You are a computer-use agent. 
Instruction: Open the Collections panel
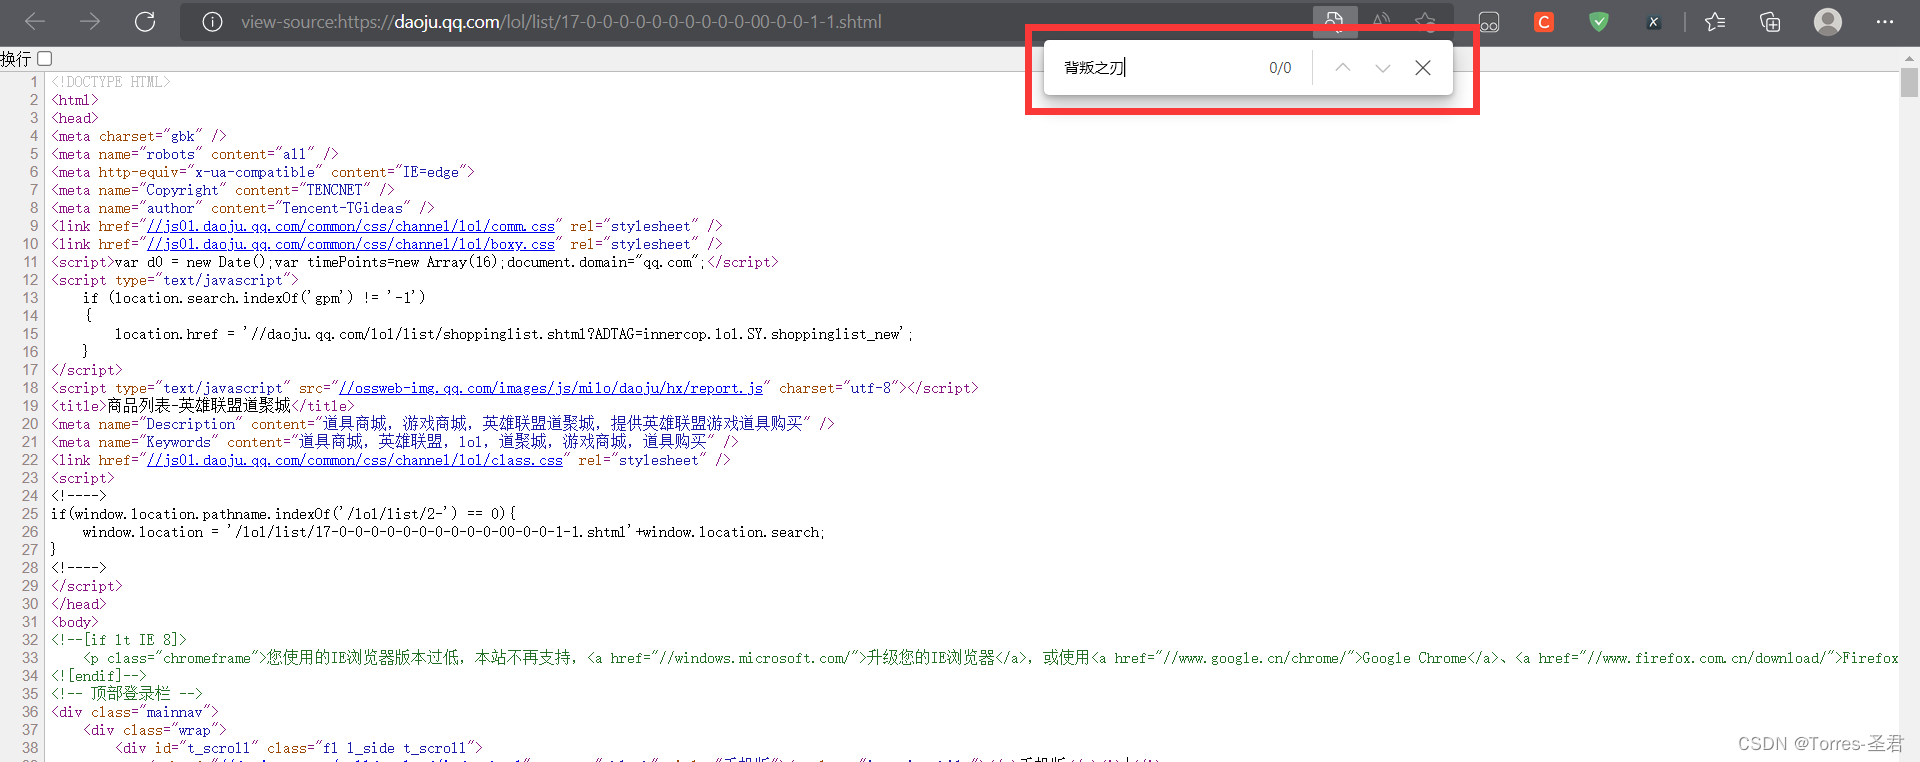[1770, 22]
